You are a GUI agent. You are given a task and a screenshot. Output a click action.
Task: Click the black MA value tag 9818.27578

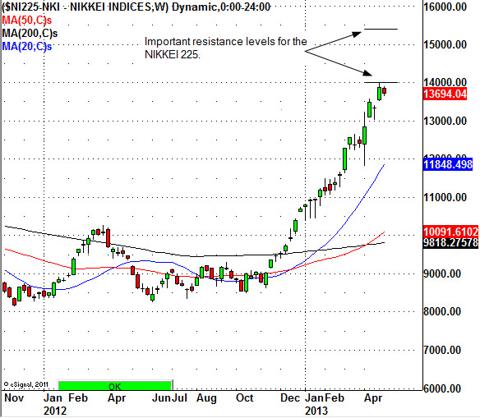click(451, 243)
